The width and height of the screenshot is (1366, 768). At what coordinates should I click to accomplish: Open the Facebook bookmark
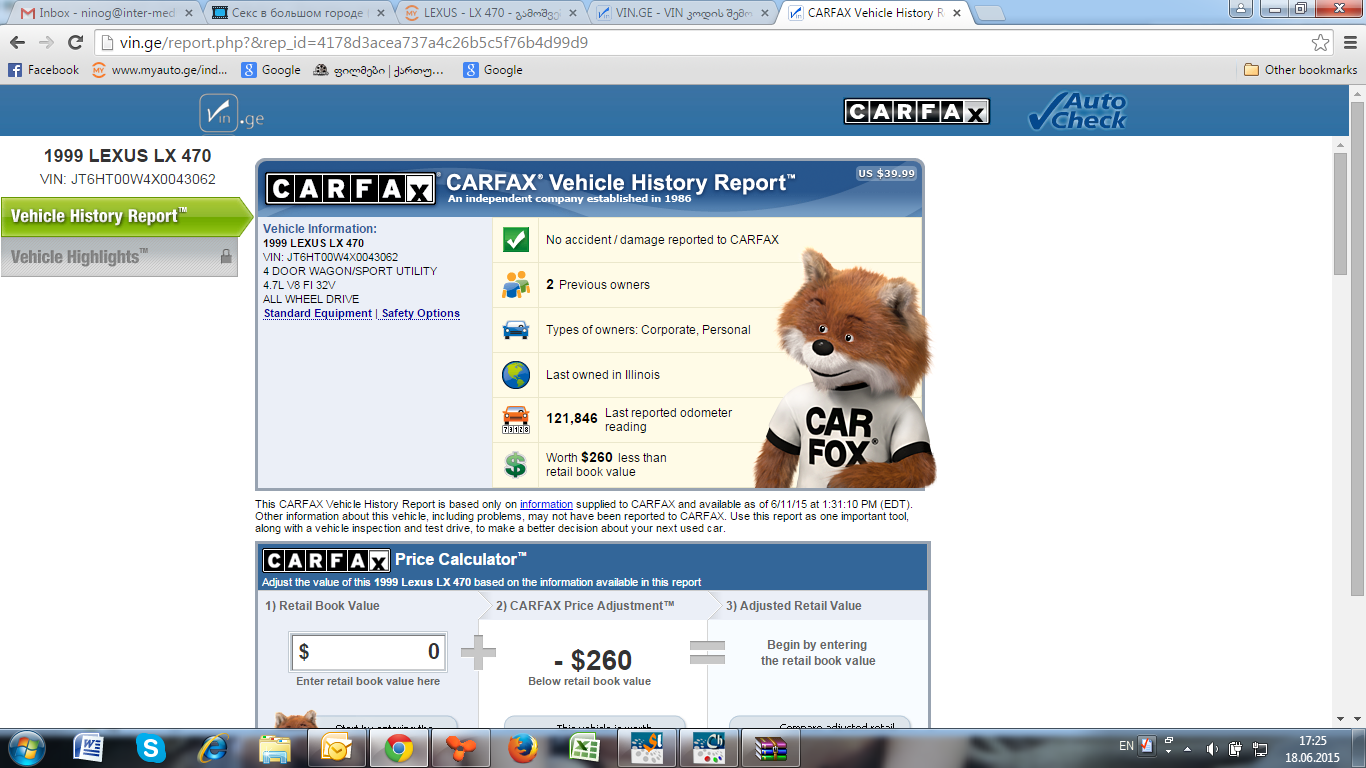click(43, 70)
